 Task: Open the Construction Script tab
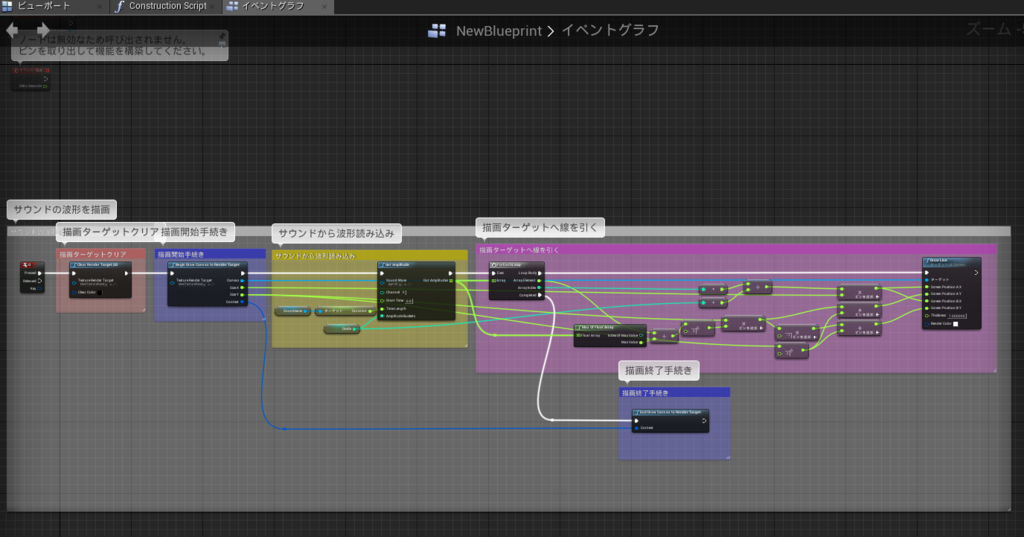point(167,6)
